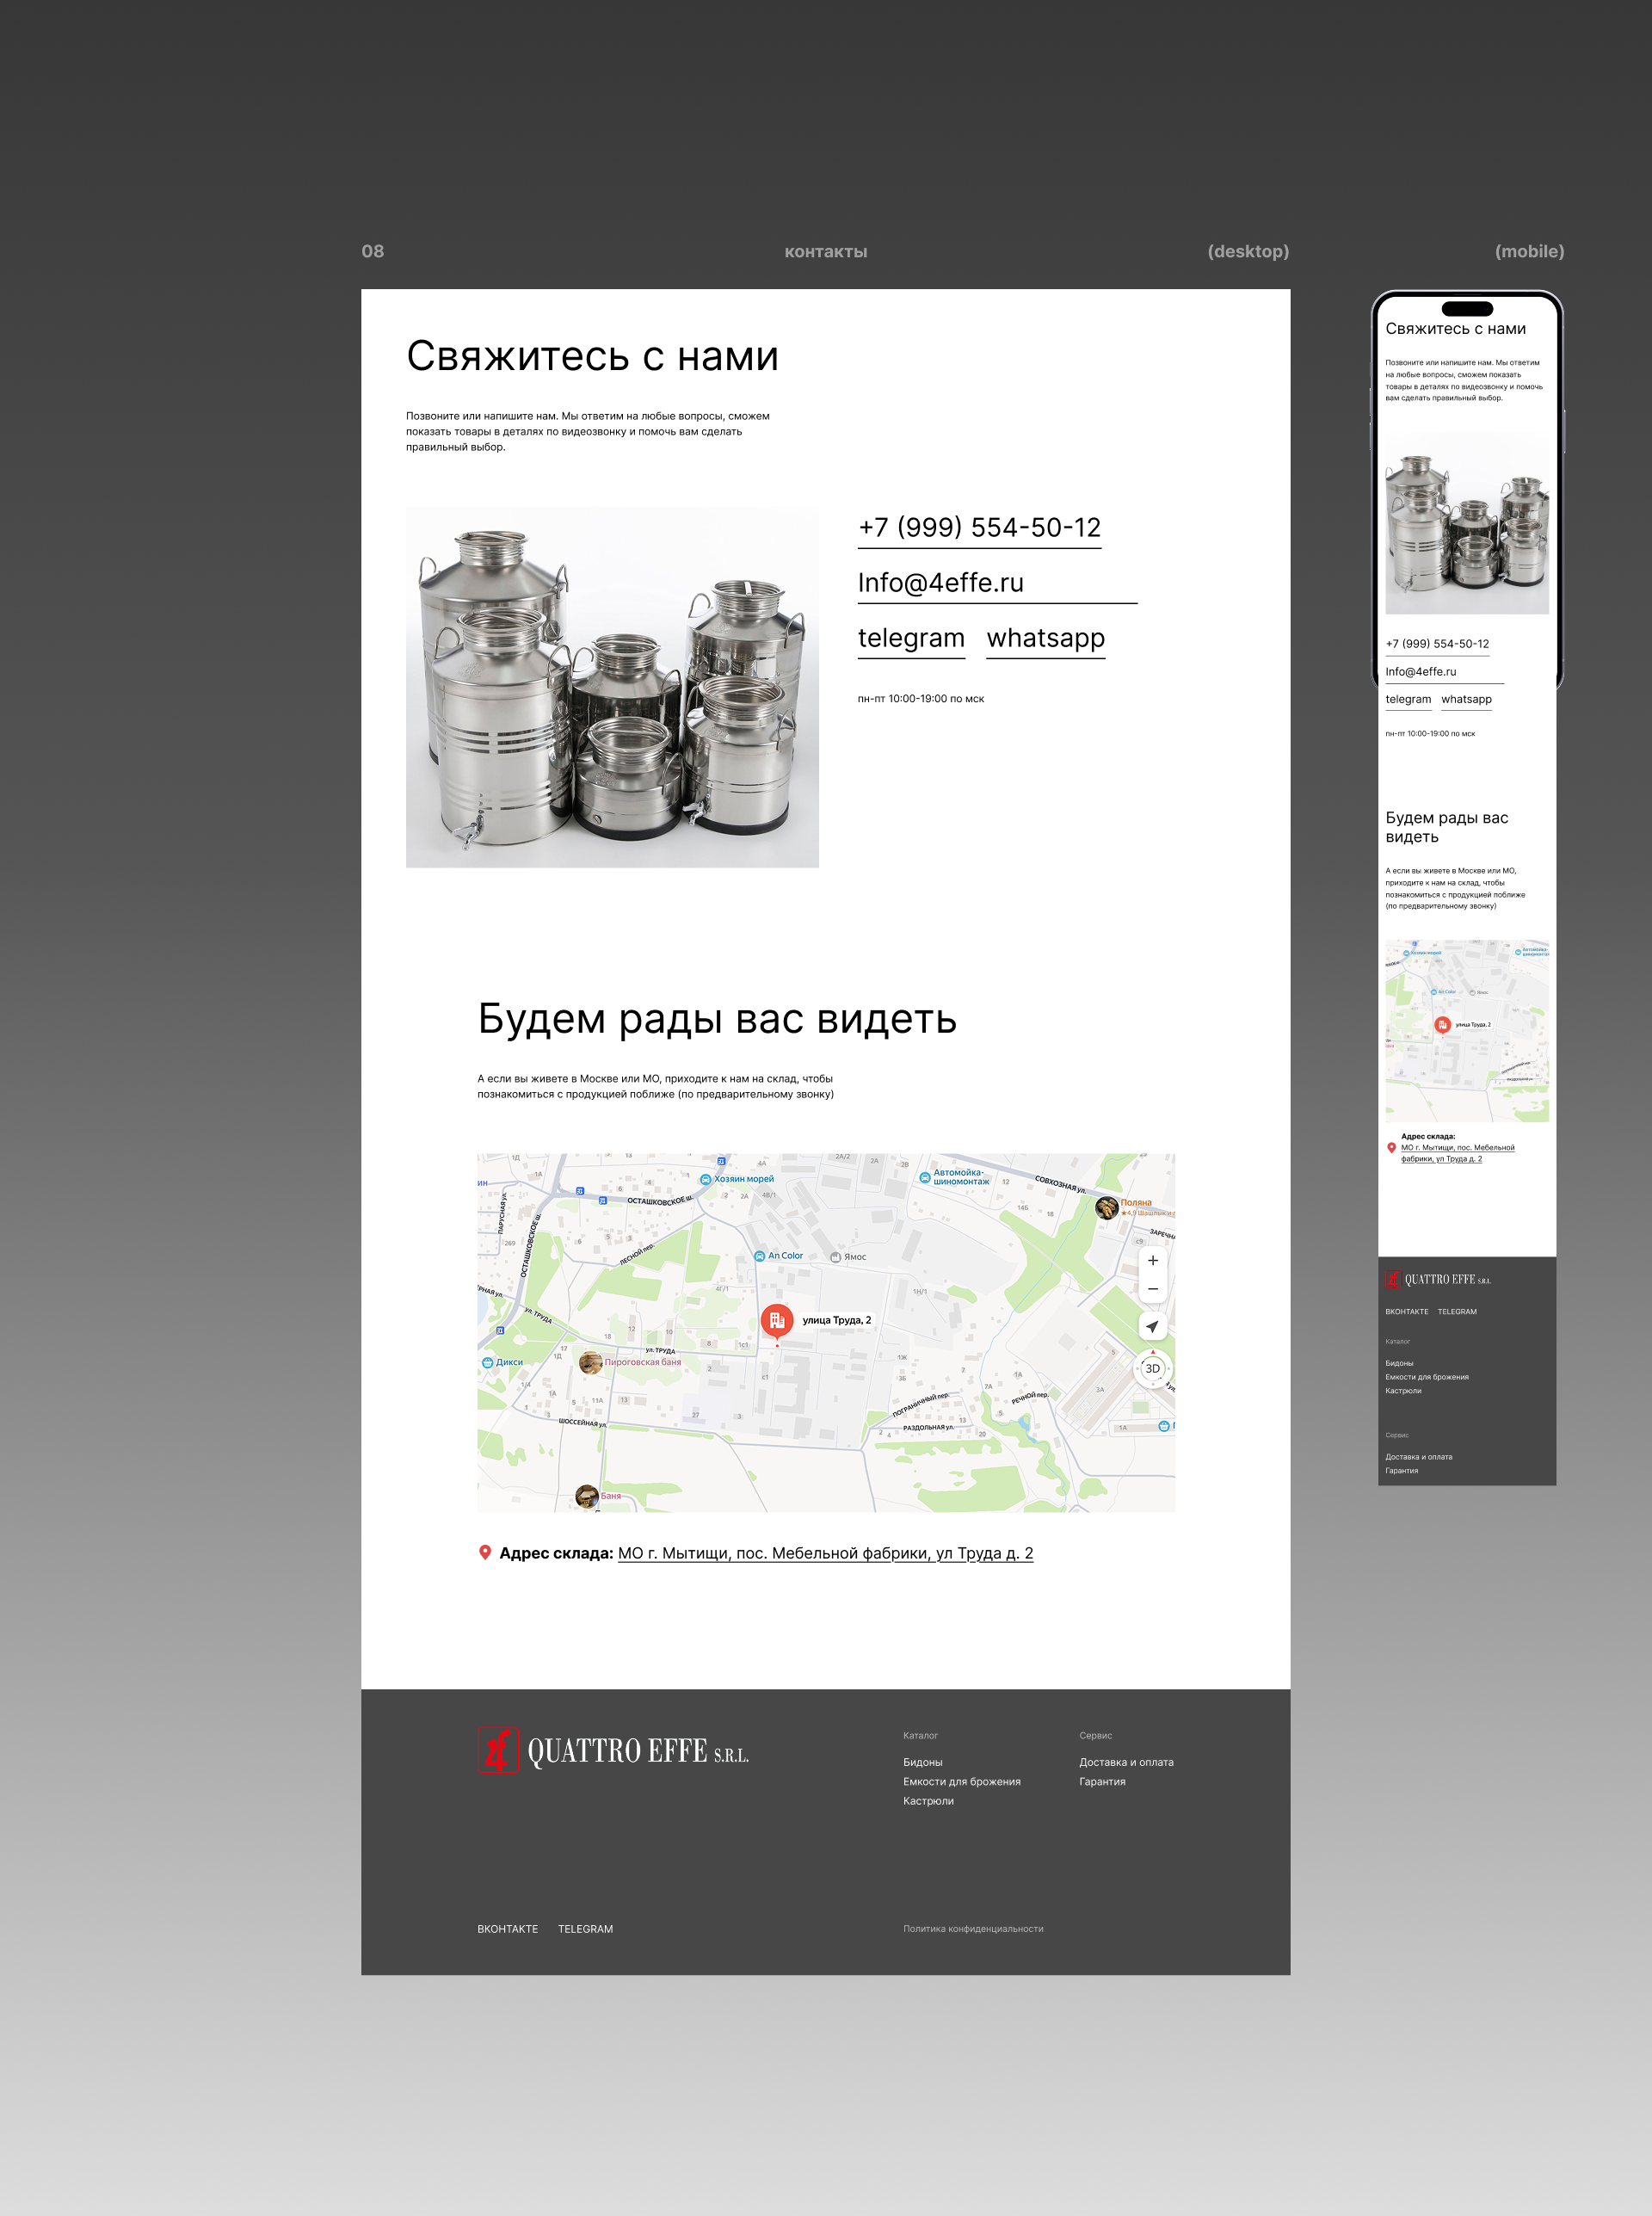The image size is (1652, 2216).
Task: Click the Пироговская баня map marker
Action: 591,1362
